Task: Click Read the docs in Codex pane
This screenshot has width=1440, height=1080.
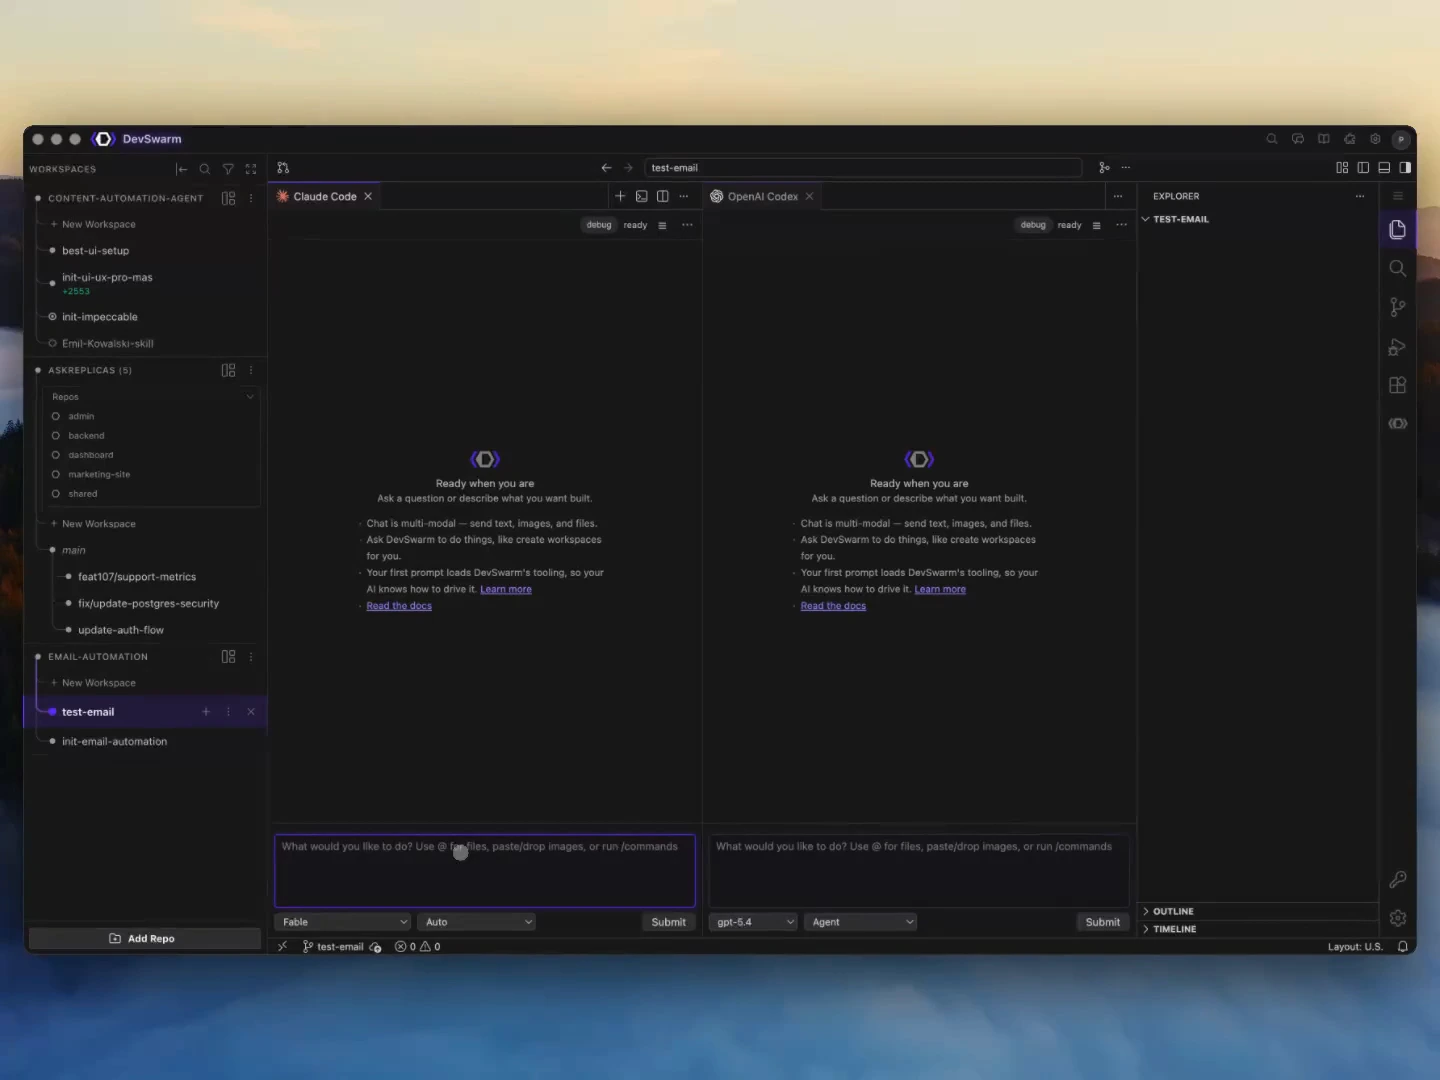Action: (x=833, y=606)
